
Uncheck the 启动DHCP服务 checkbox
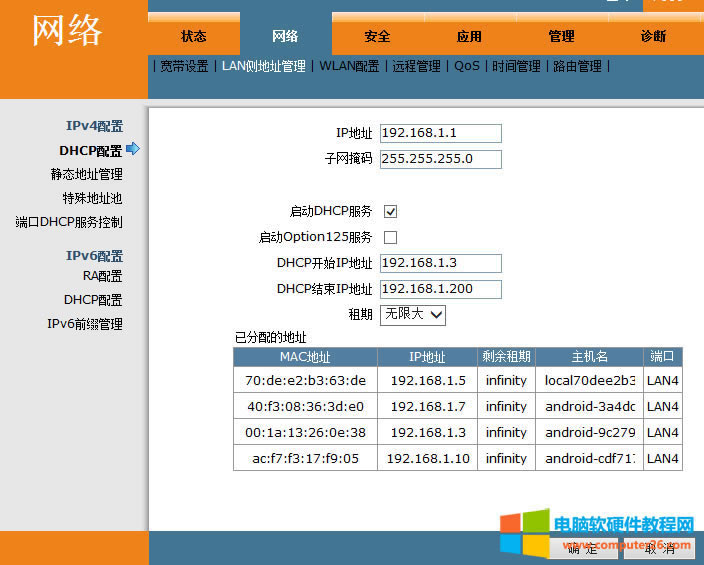pos(391,212)
